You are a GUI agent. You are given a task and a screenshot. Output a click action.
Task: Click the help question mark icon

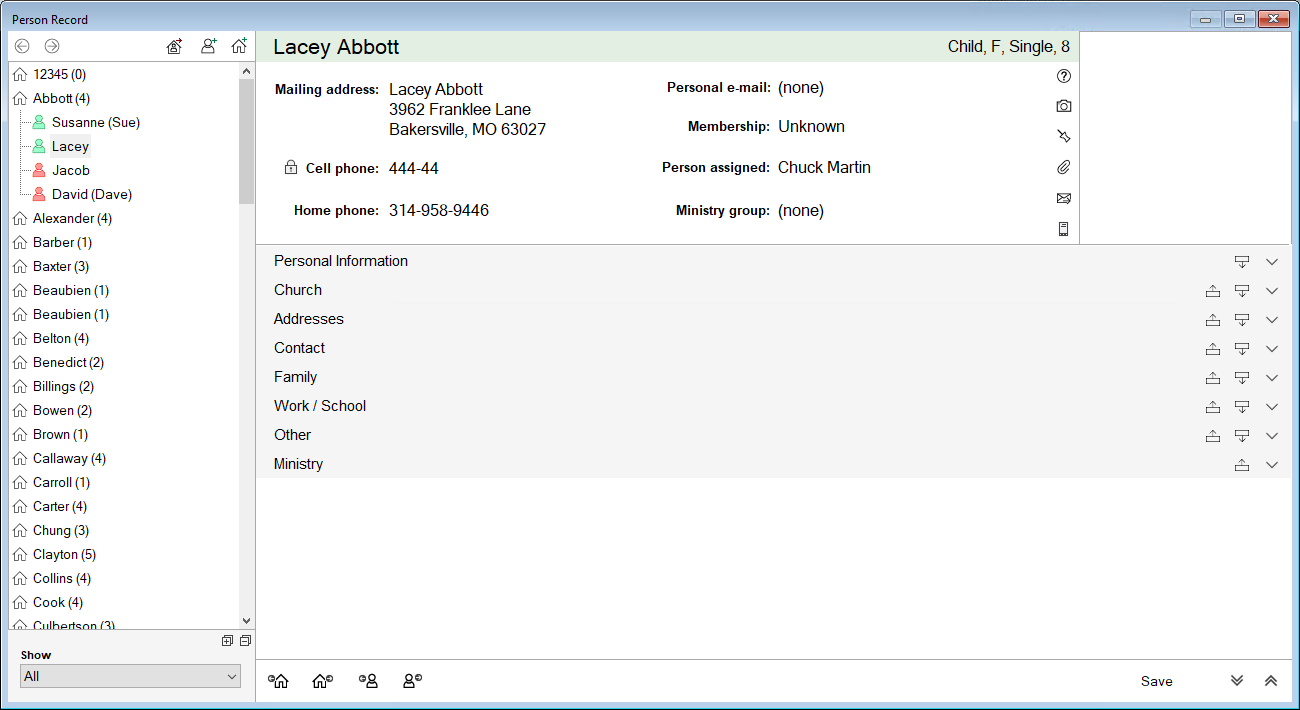1063,76
